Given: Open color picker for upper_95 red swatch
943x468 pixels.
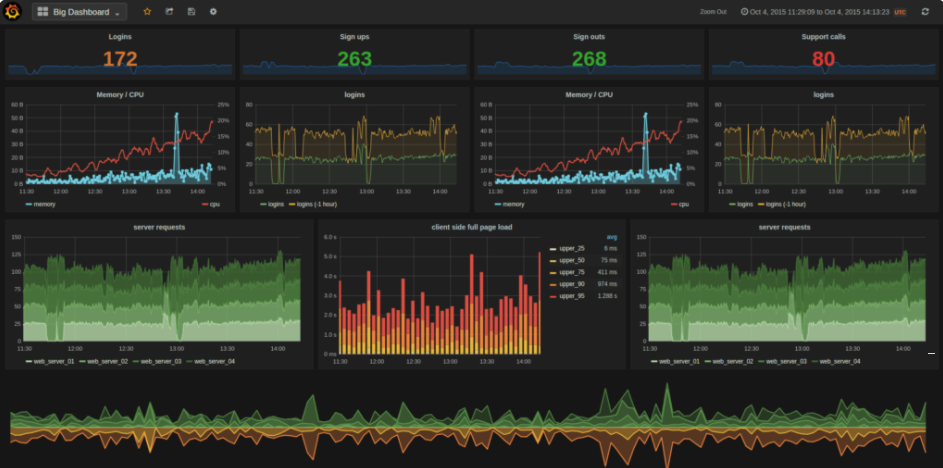Looking at the screenshot, I should pos(553,296).
